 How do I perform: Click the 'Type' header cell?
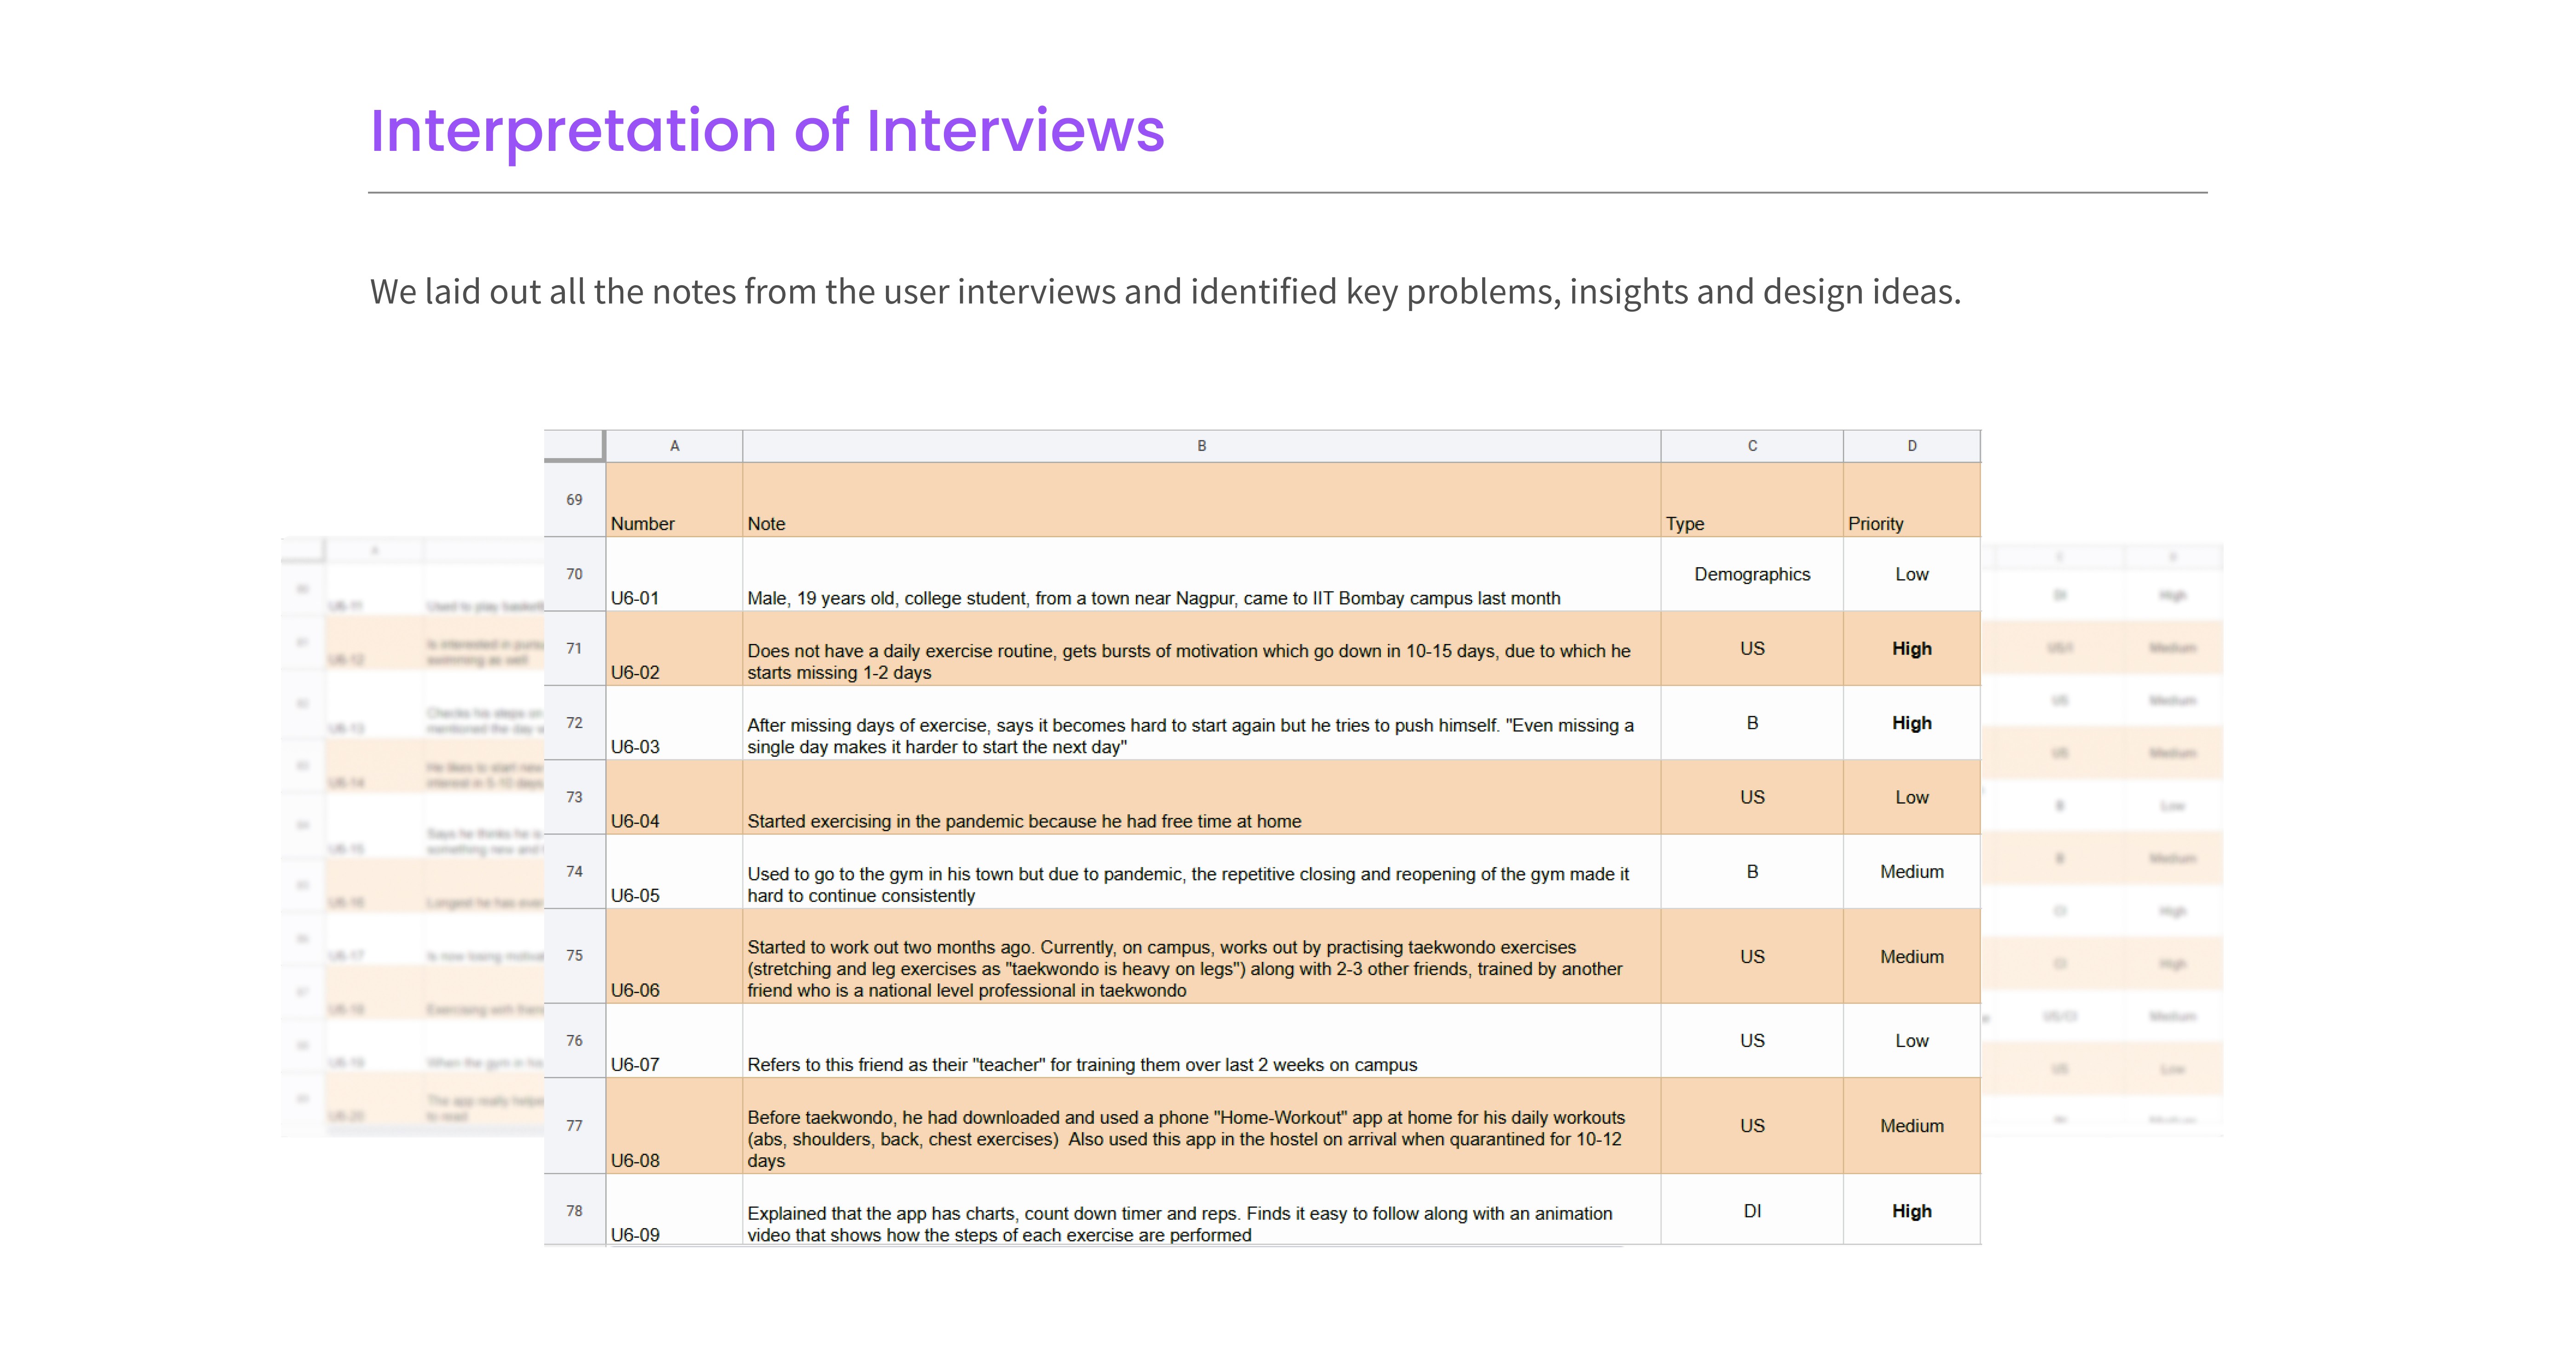[x=1751, y=499]
